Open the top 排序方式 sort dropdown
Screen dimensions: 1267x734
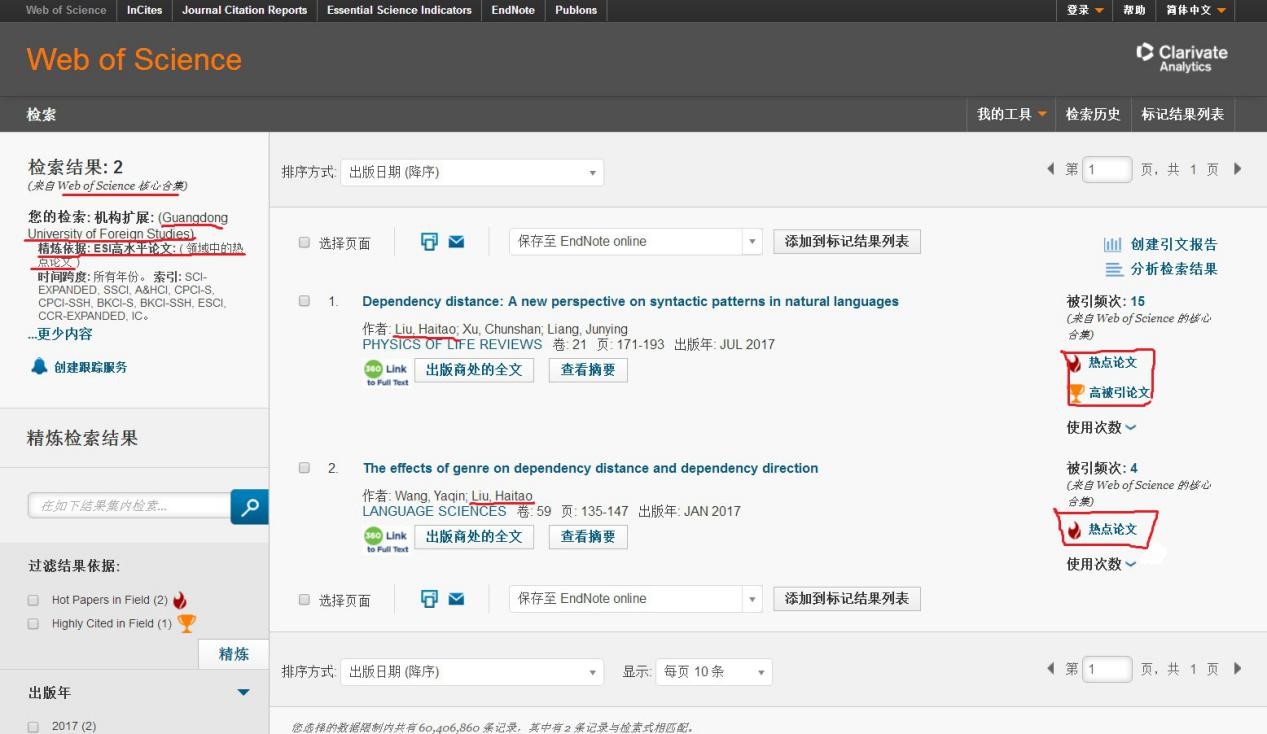(471, 172)
